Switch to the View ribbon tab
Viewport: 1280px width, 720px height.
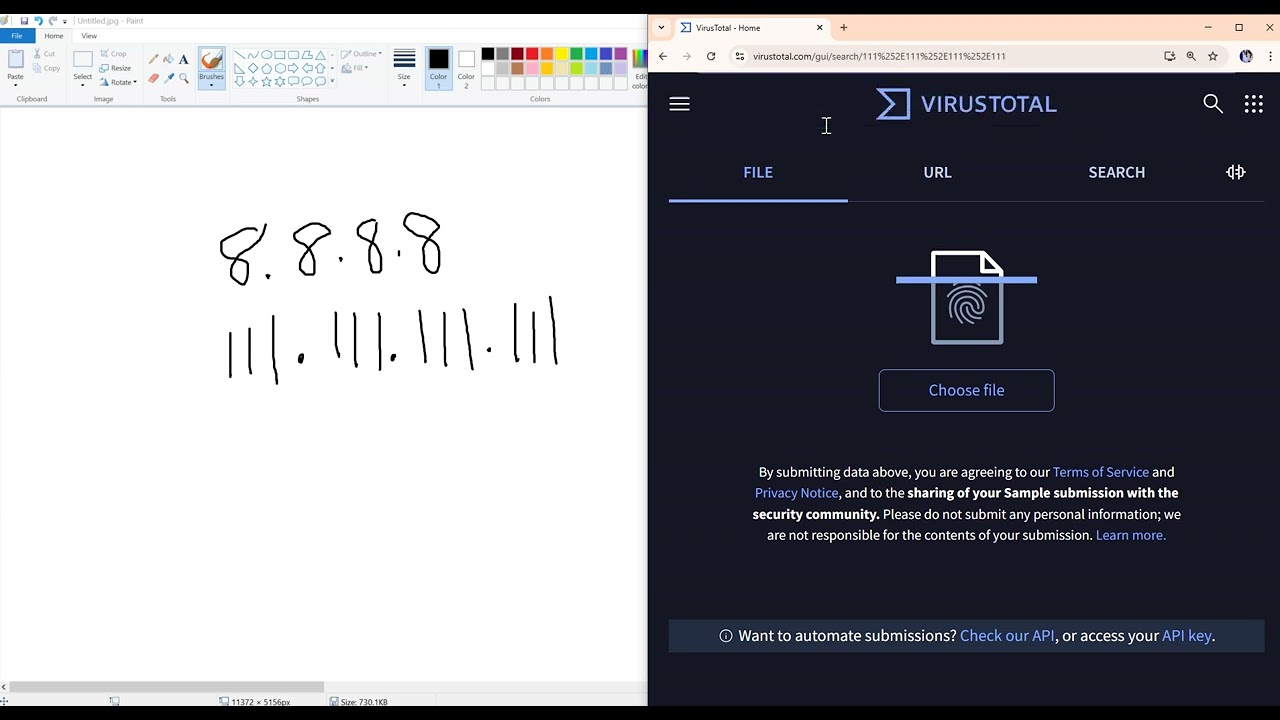(89, 36)
